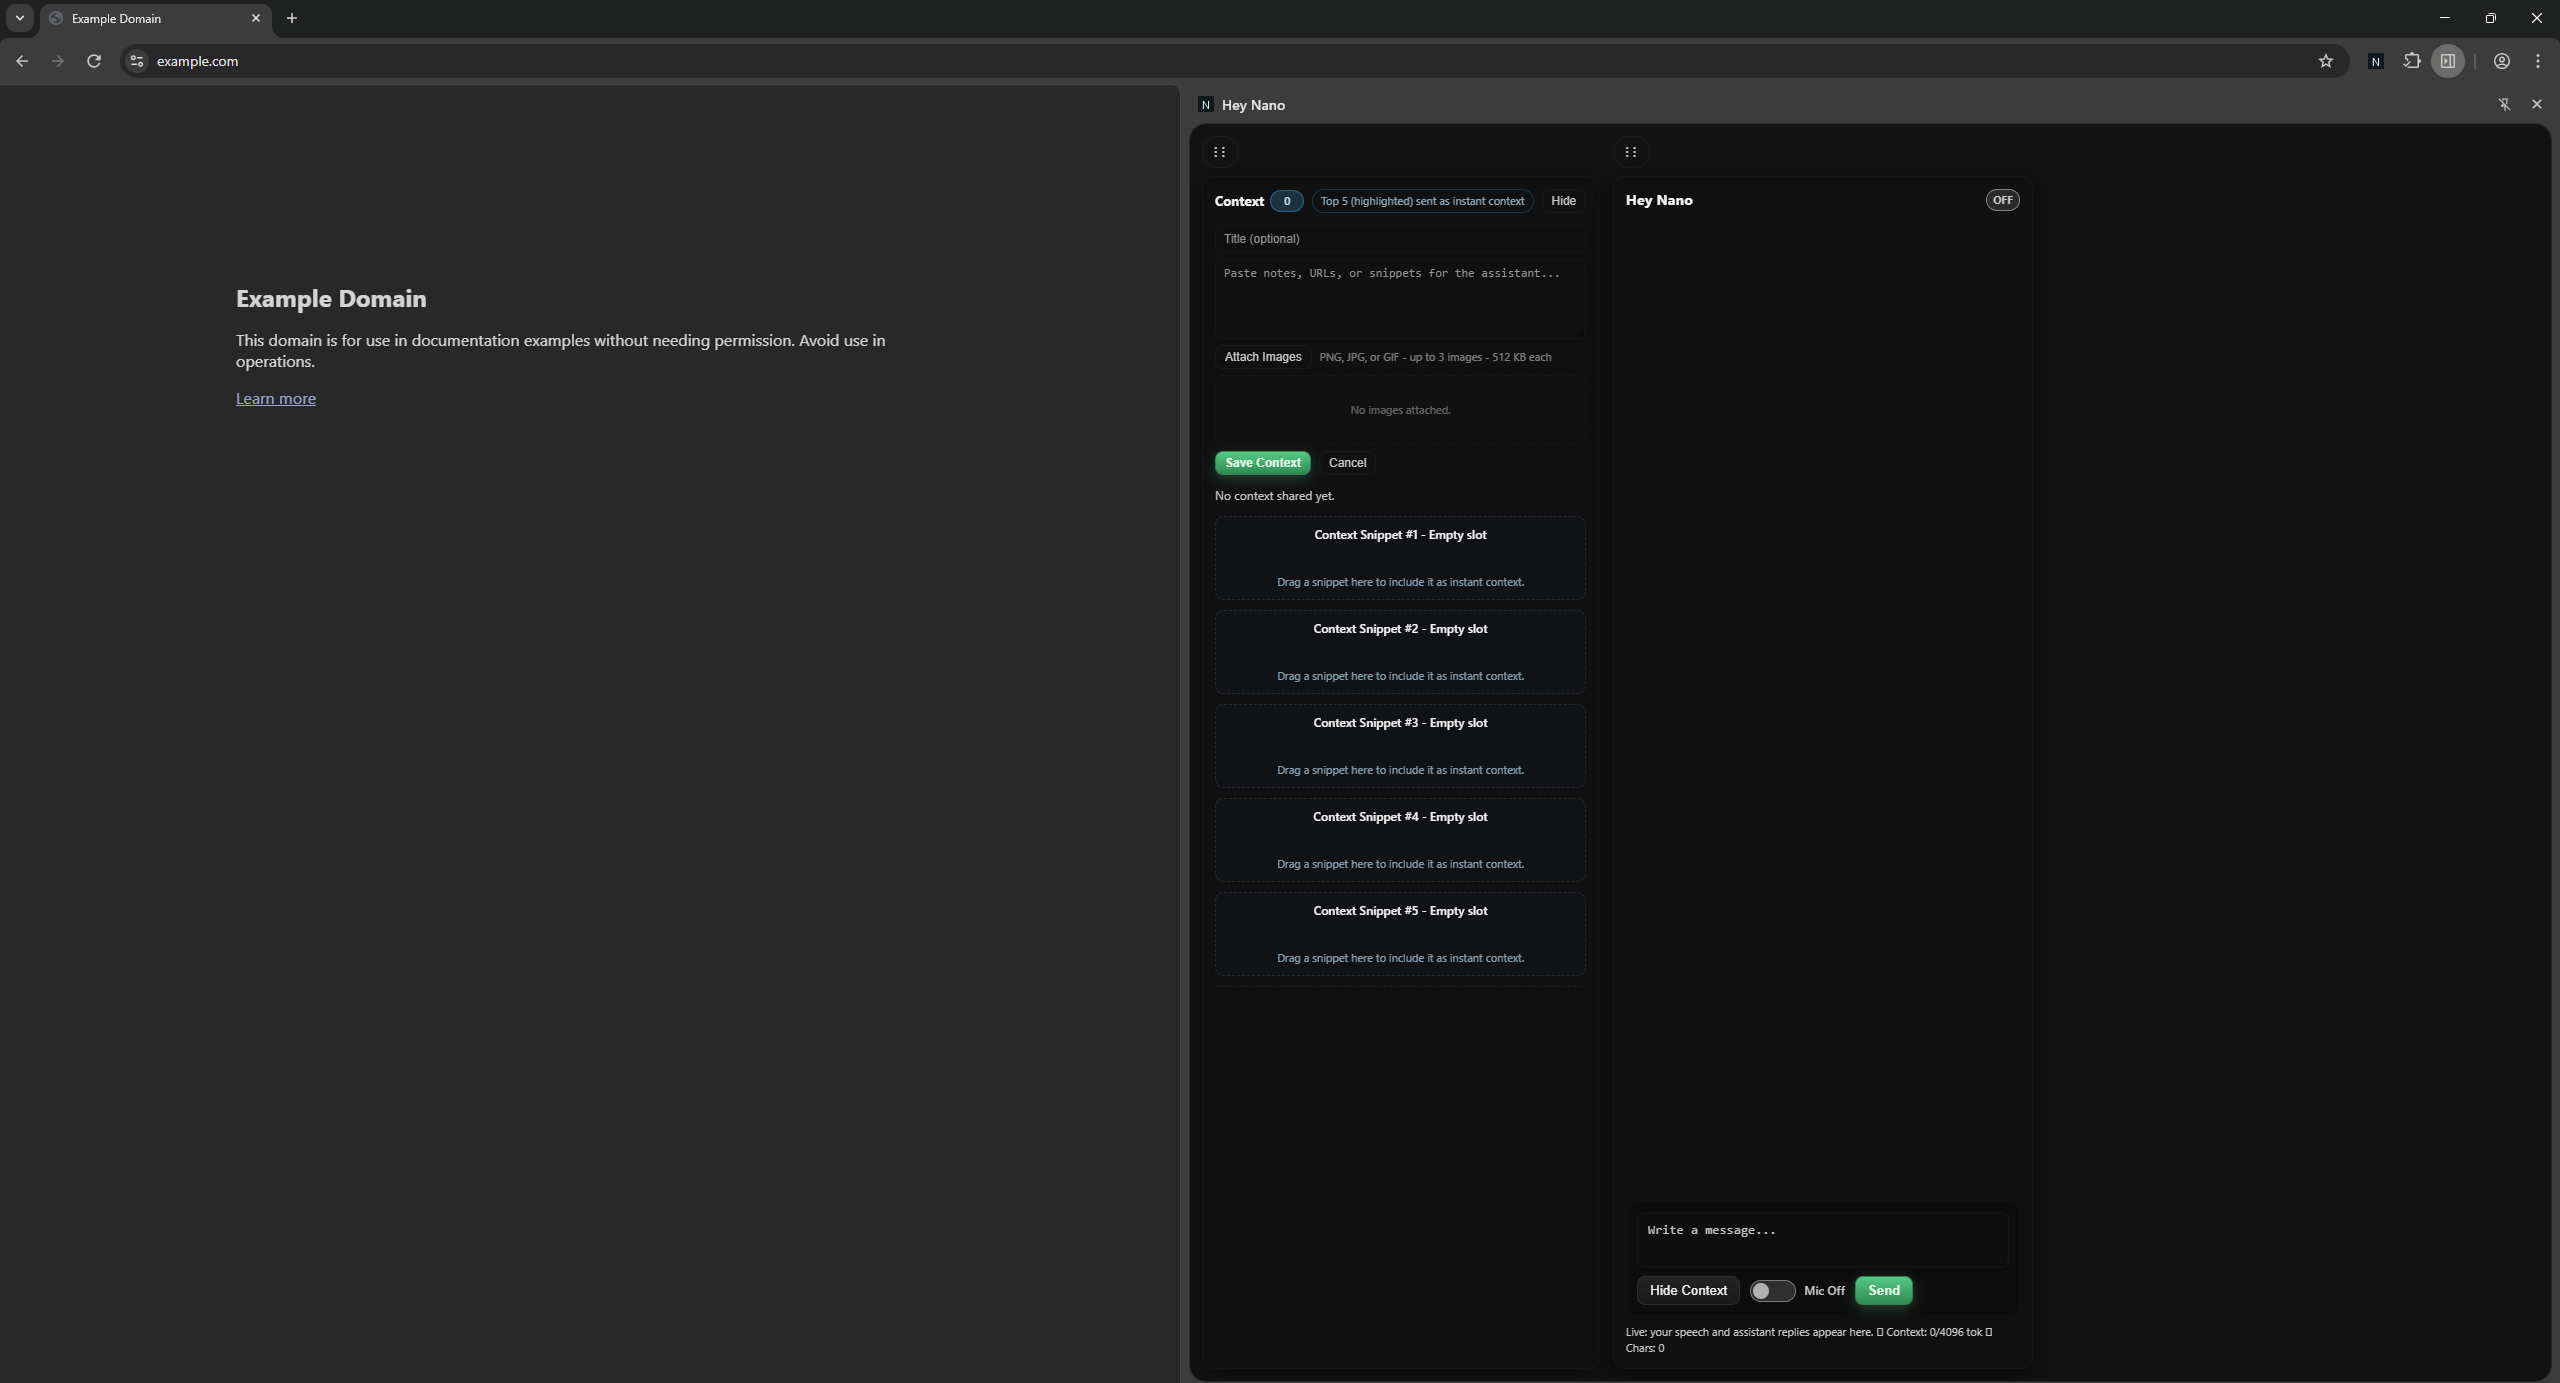Screen dimensions: 2560x1383
Task: Click the Hey Nano chat panel drag handle
Action: (x=1630, y=152)
